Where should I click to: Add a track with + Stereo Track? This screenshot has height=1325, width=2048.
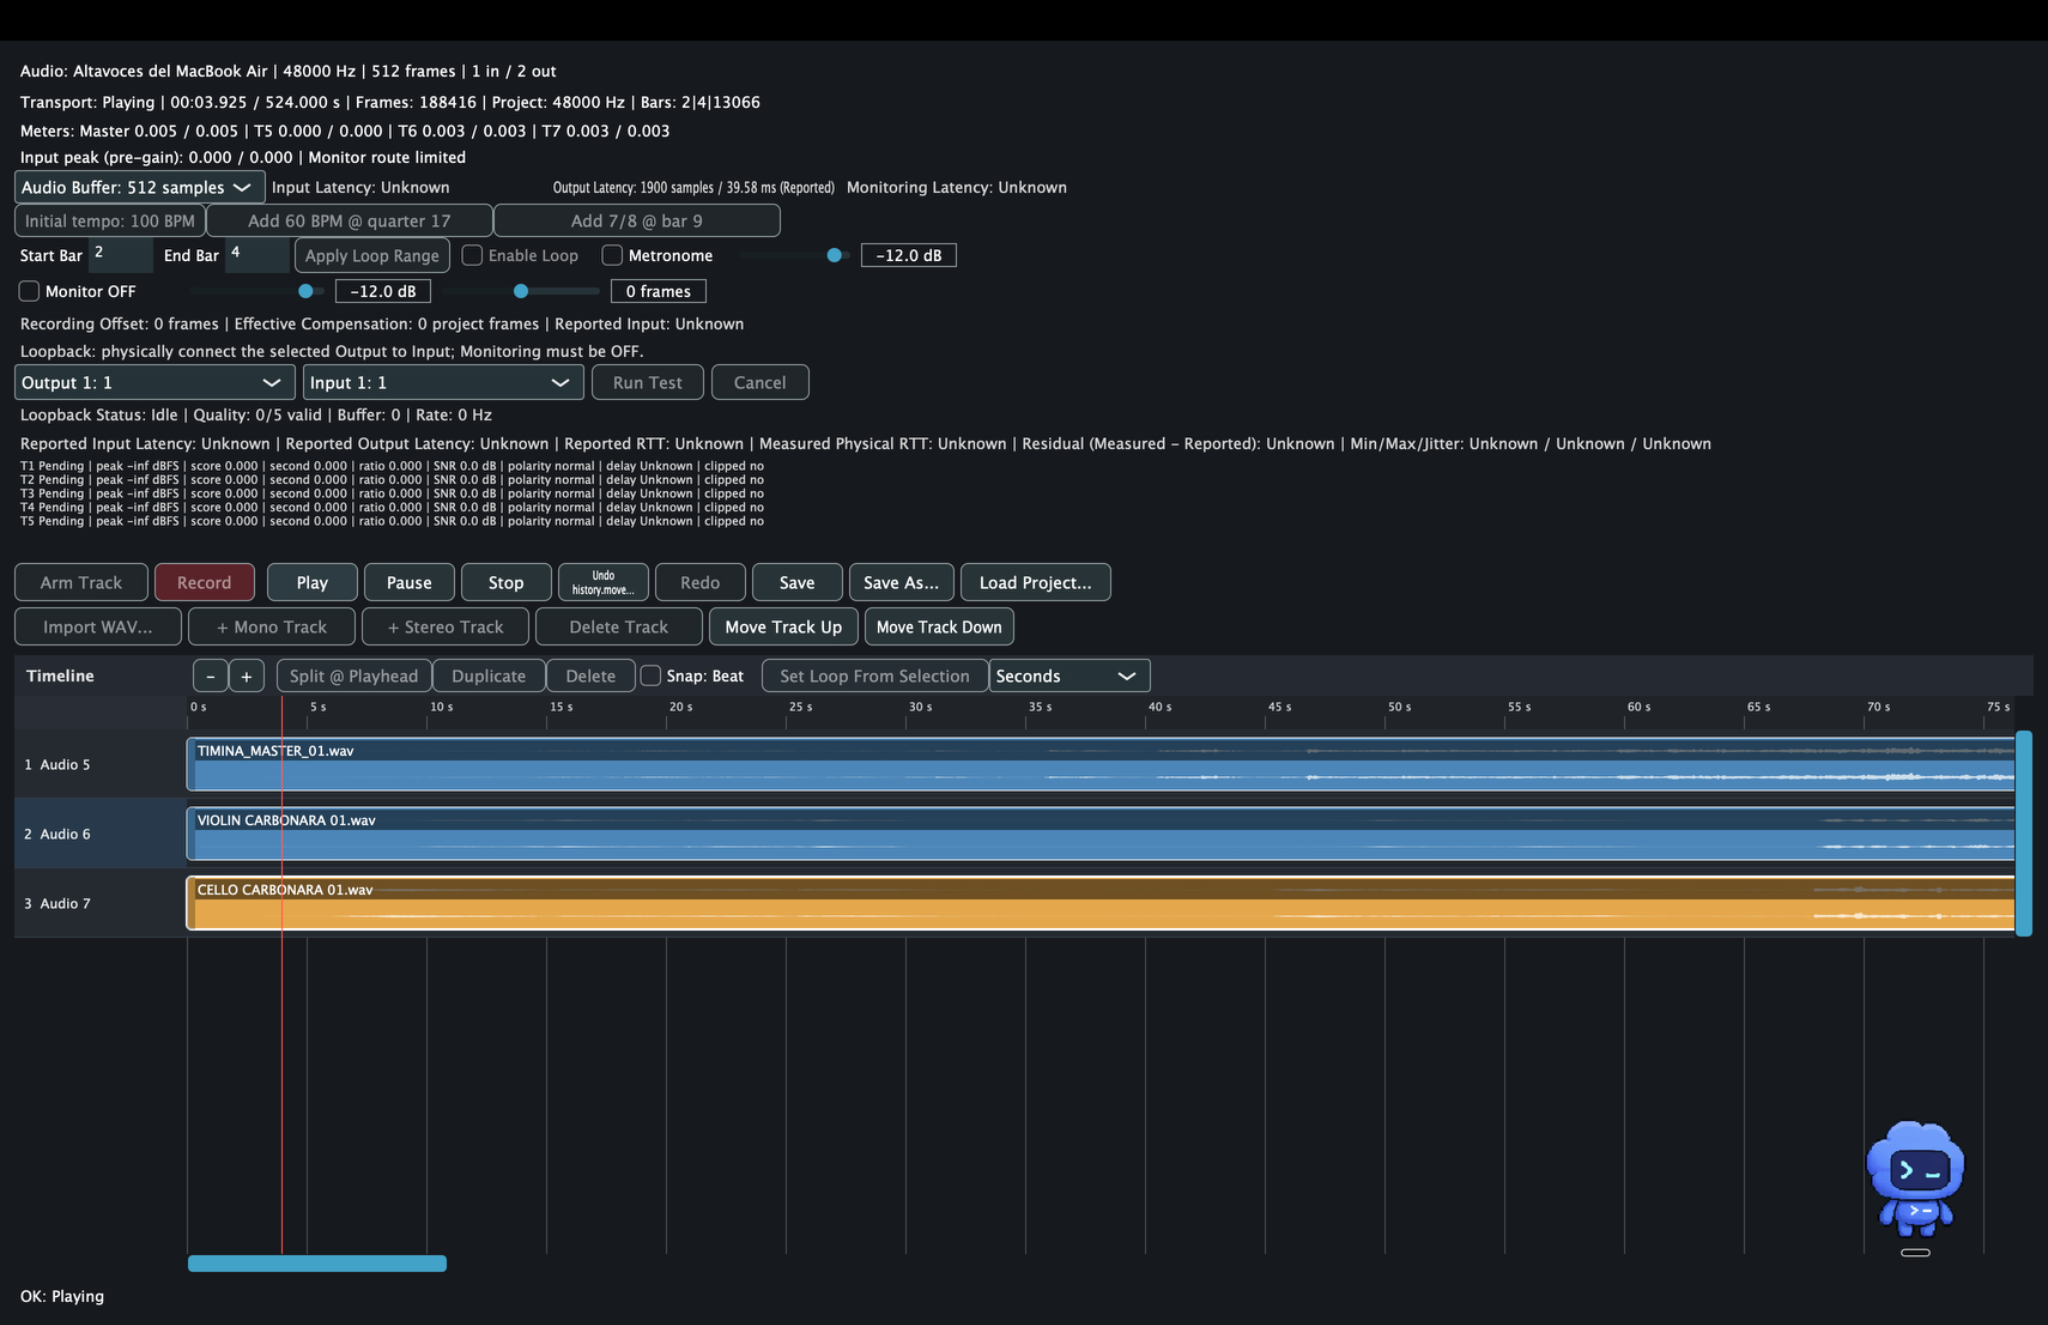[x=445, y=627]
